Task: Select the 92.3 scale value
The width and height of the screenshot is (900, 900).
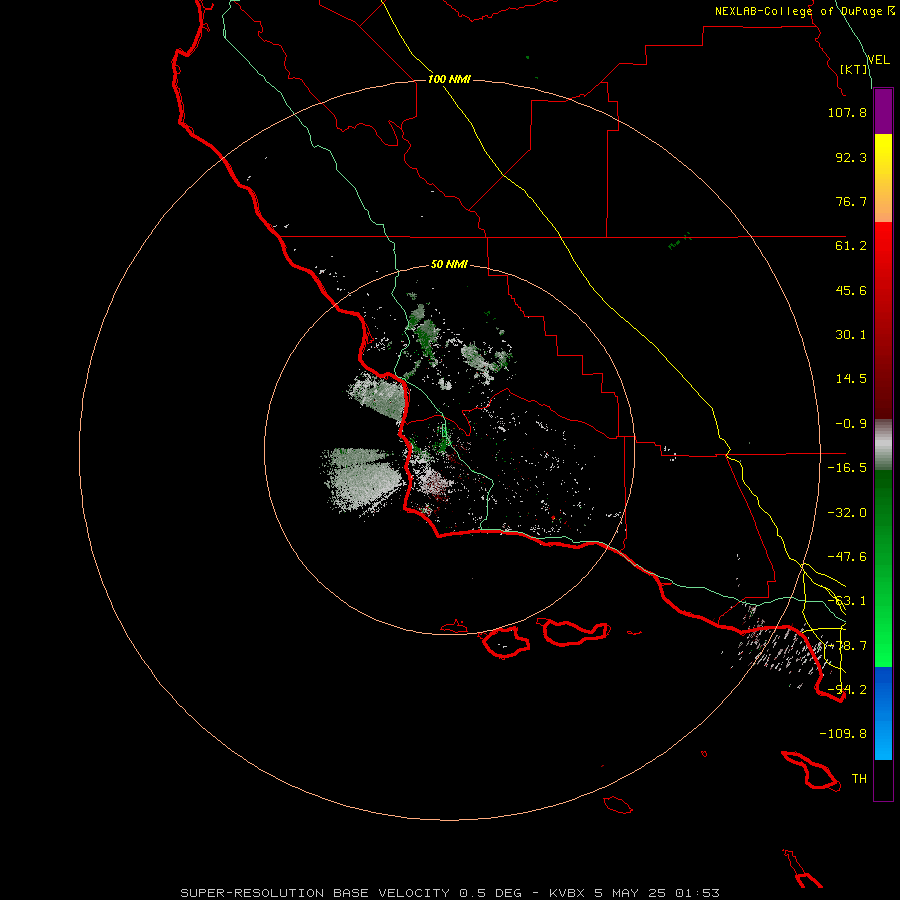Action: click(x=851, y=157)
